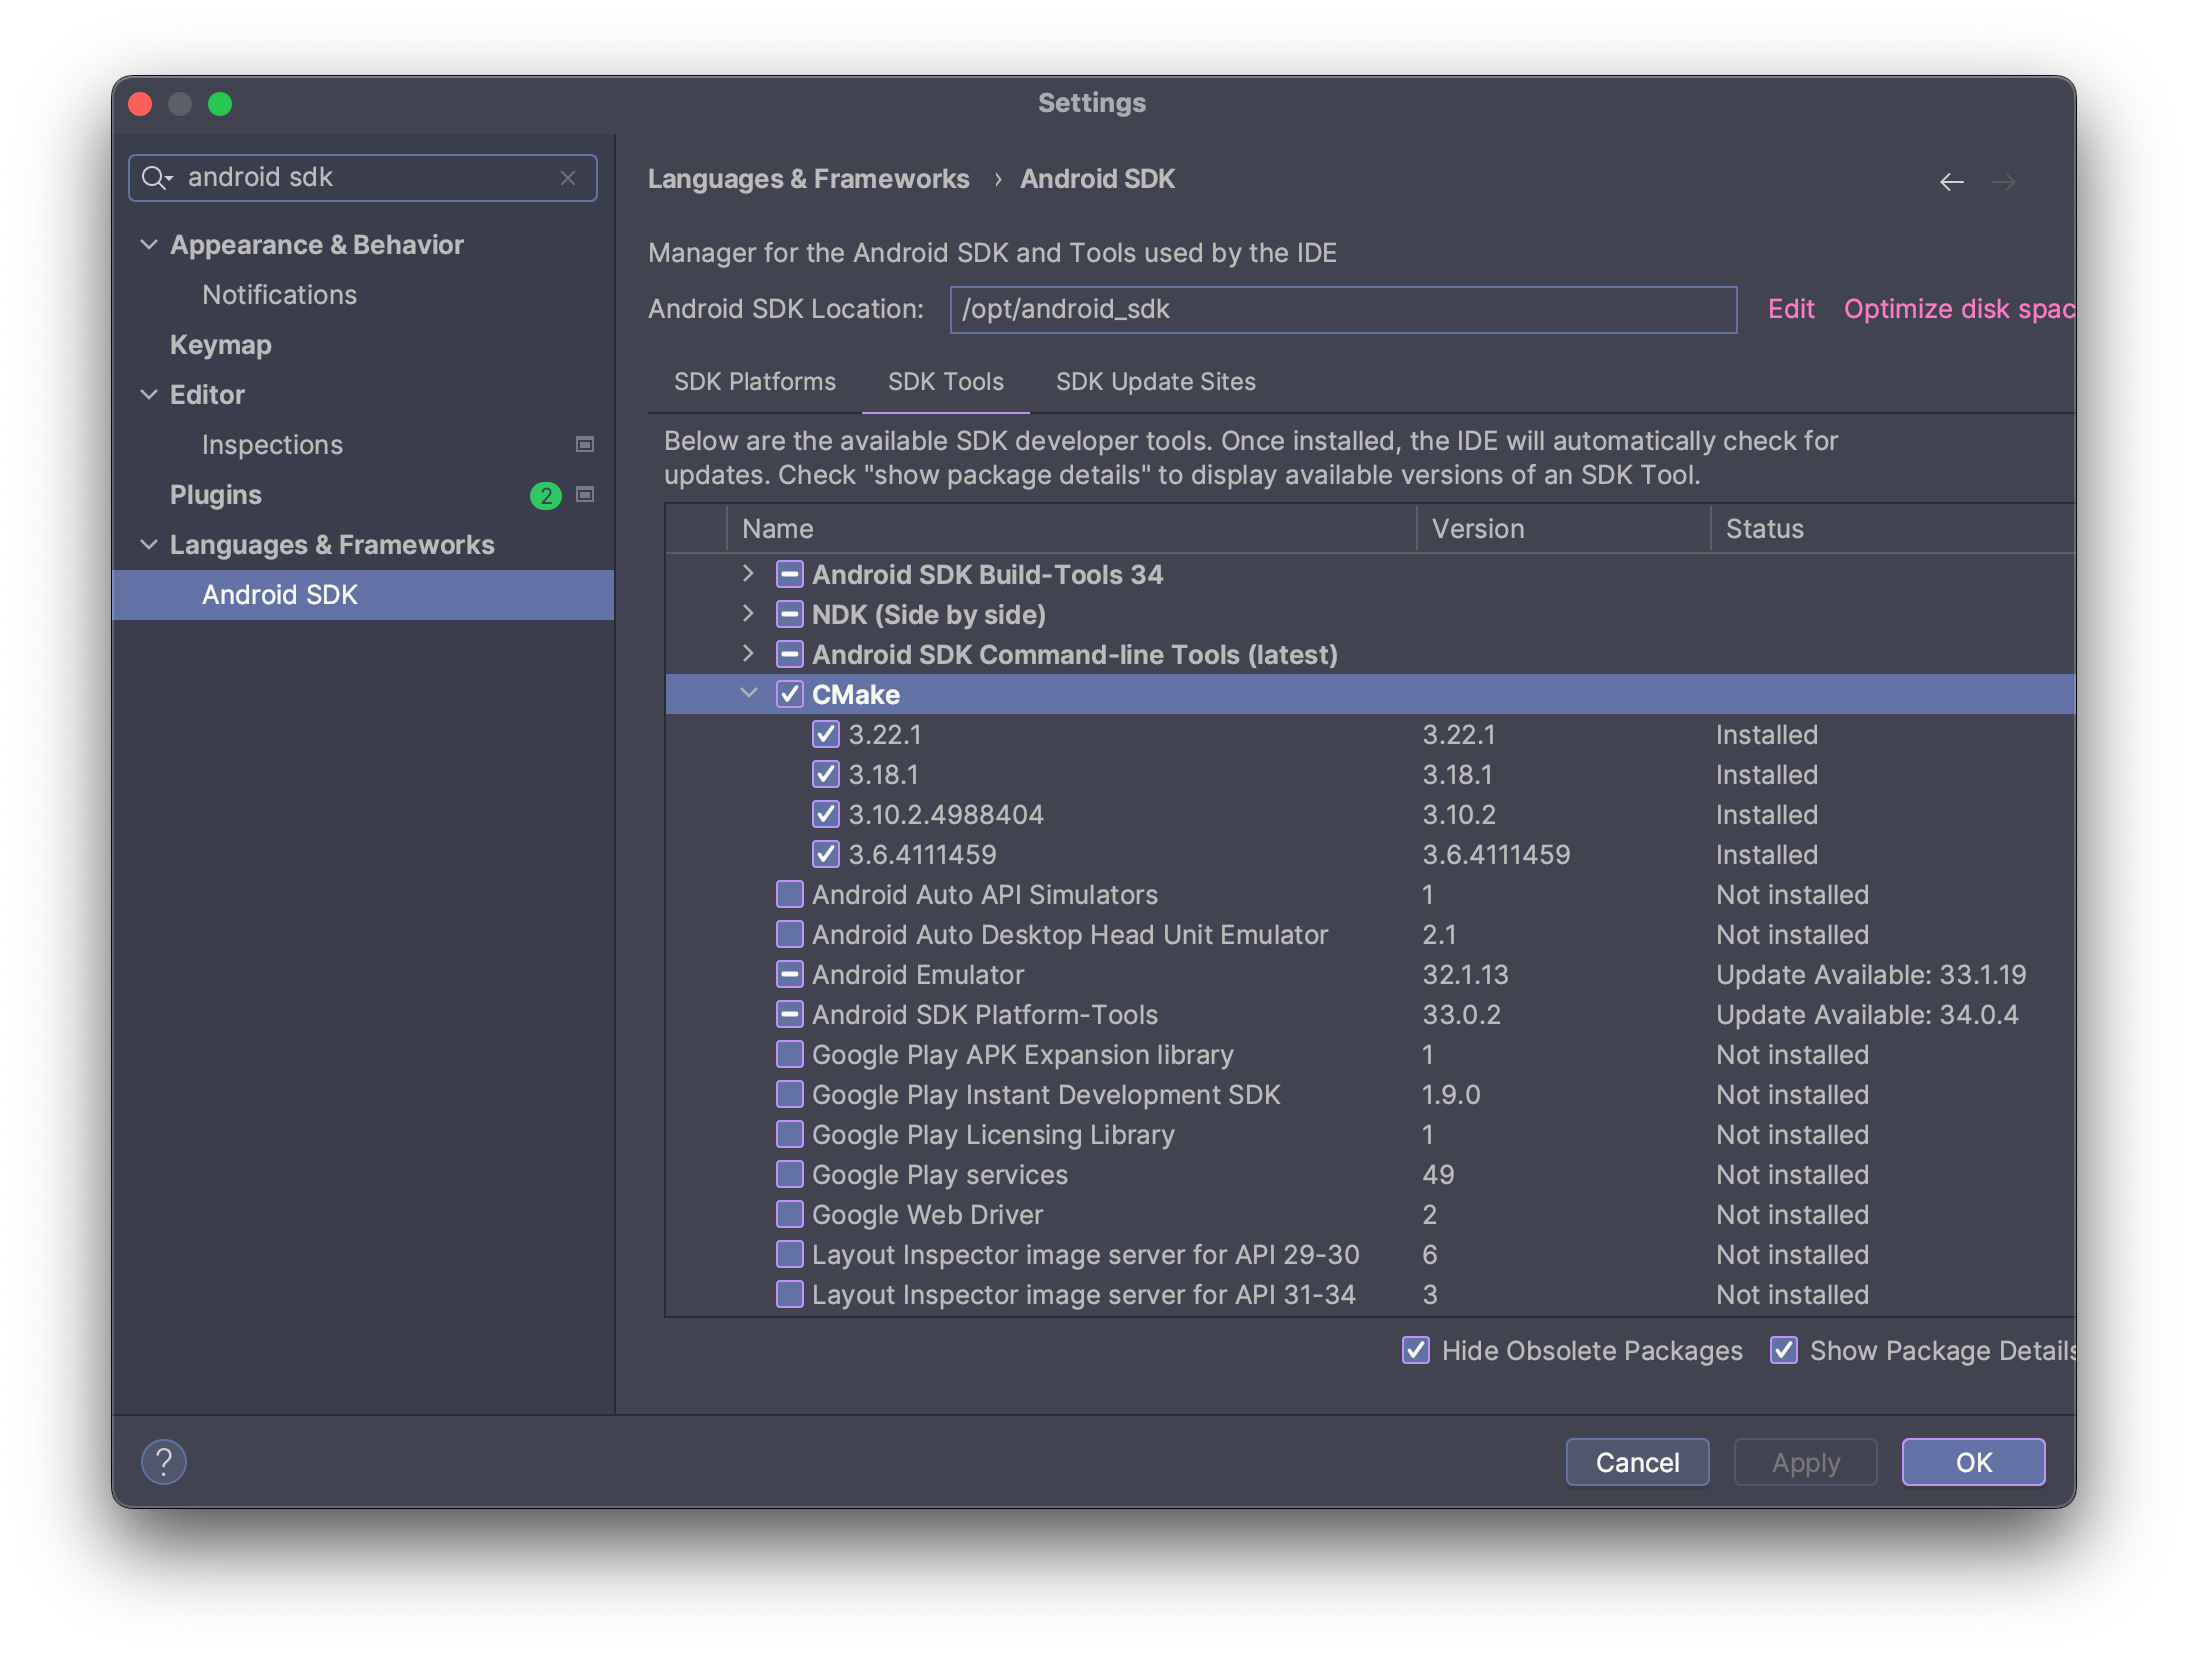The image size is (2188, 1656).
Task: Focus the settings search field
Action: click(363, 178)
